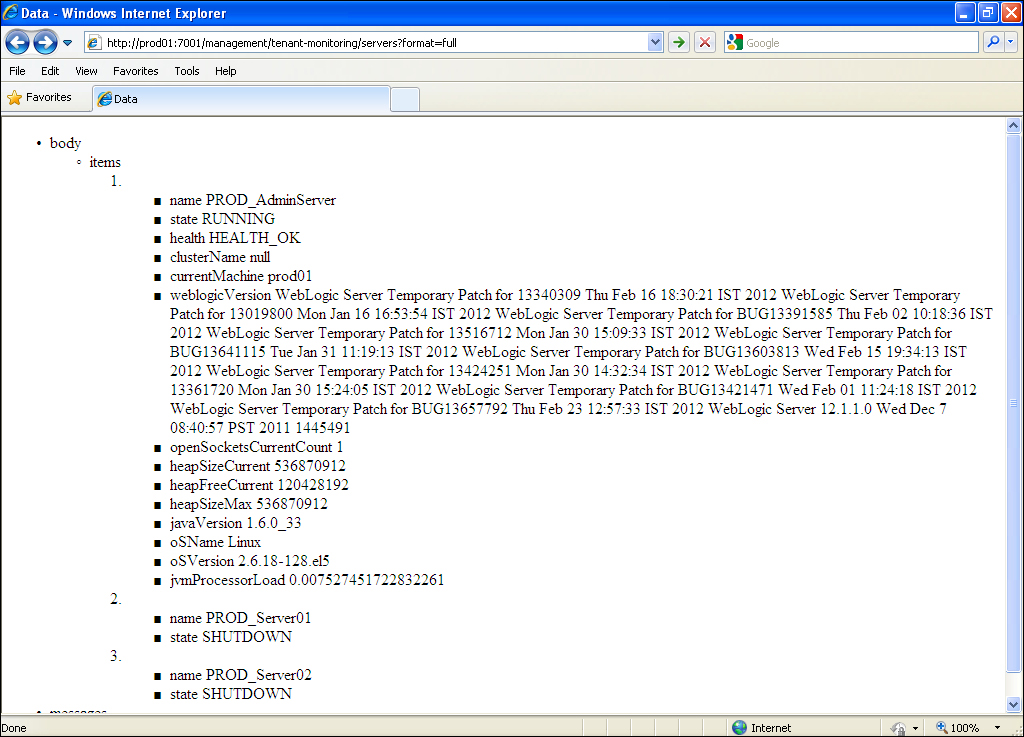Open the Tools menu

click(x=187, y=71)
